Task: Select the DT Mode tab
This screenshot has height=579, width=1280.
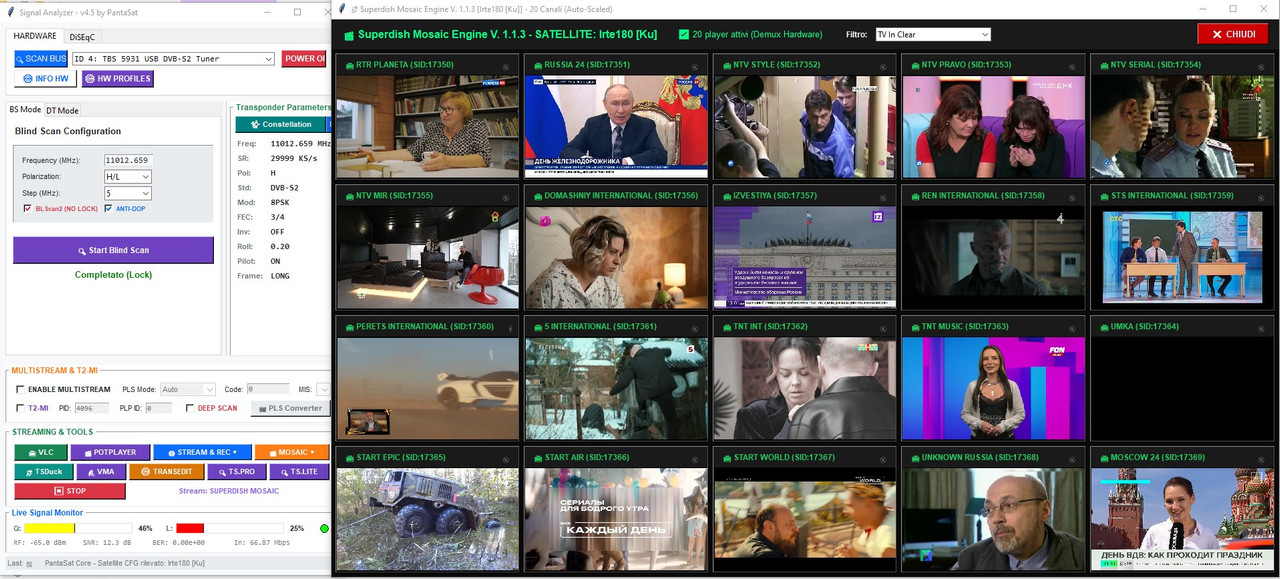Action: [62, 110]
